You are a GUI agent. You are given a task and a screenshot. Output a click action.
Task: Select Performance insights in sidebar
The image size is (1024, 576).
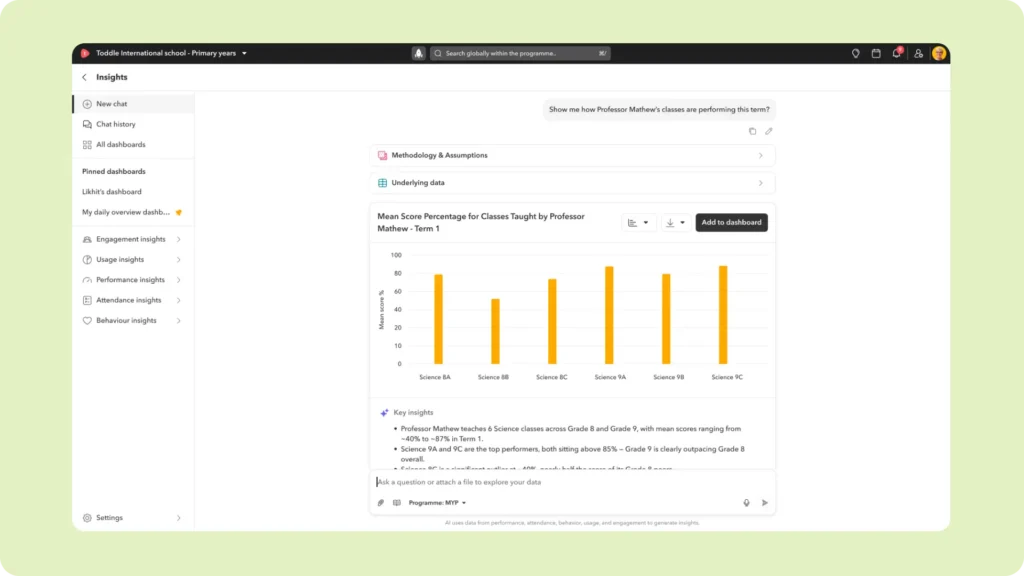pyautogui.click(x=130, y=280)
